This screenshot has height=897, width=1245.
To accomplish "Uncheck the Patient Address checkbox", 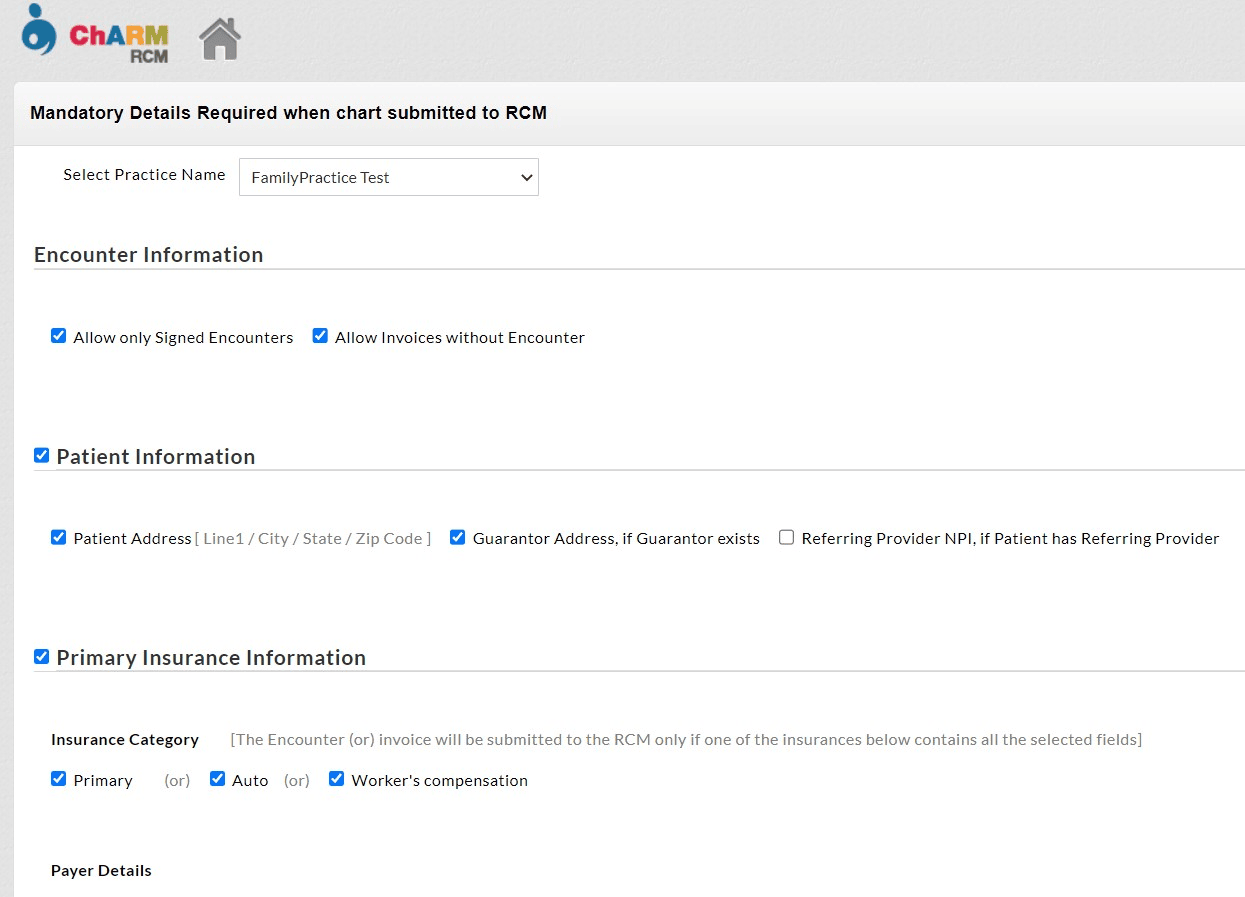I will [x=59, y=537].
